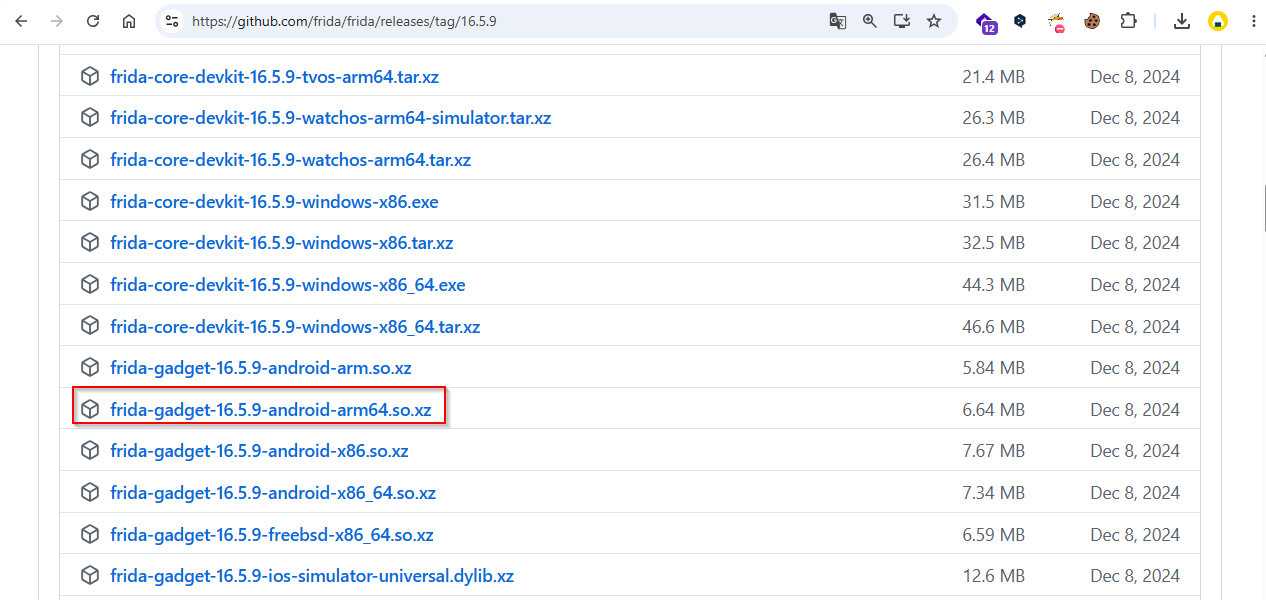The height and width of the screenshot is (600, 1266).
Task: Click the 6.64 MB size value
Action: click(x=993, y=410)
